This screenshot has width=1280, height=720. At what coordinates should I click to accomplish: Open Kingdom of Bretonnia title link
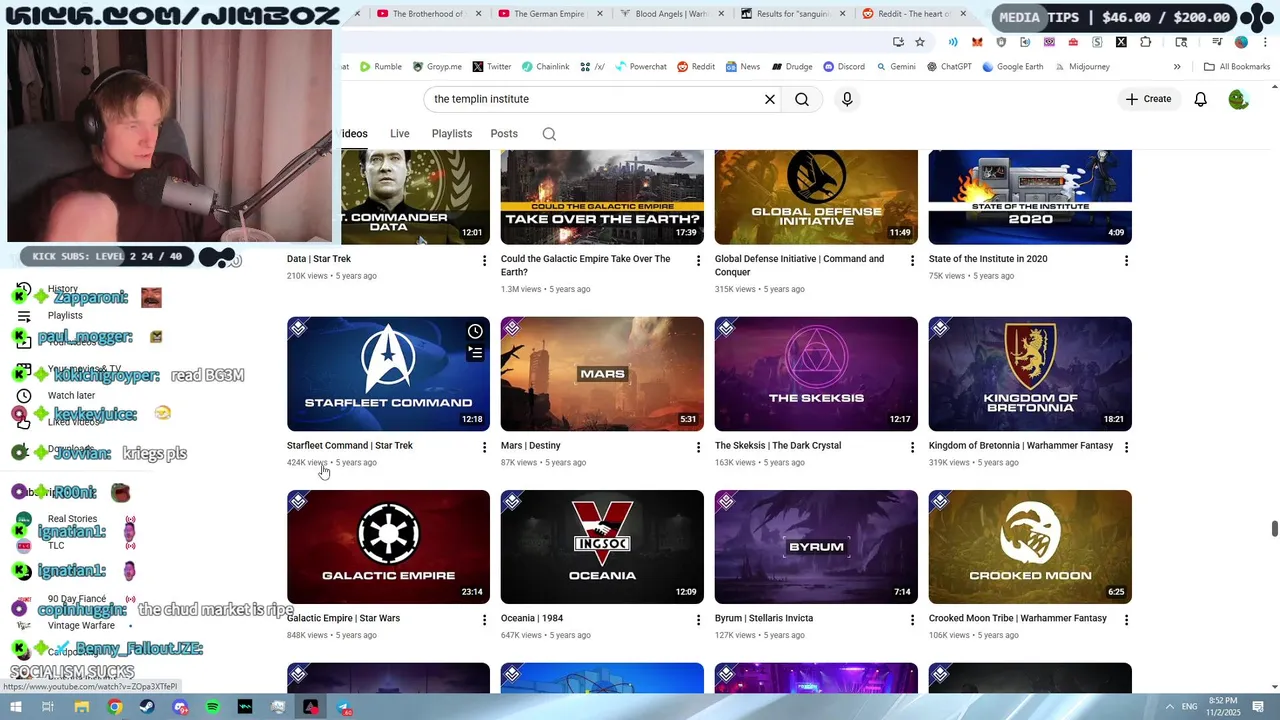pyautogui.click(x=1020, y=446)
